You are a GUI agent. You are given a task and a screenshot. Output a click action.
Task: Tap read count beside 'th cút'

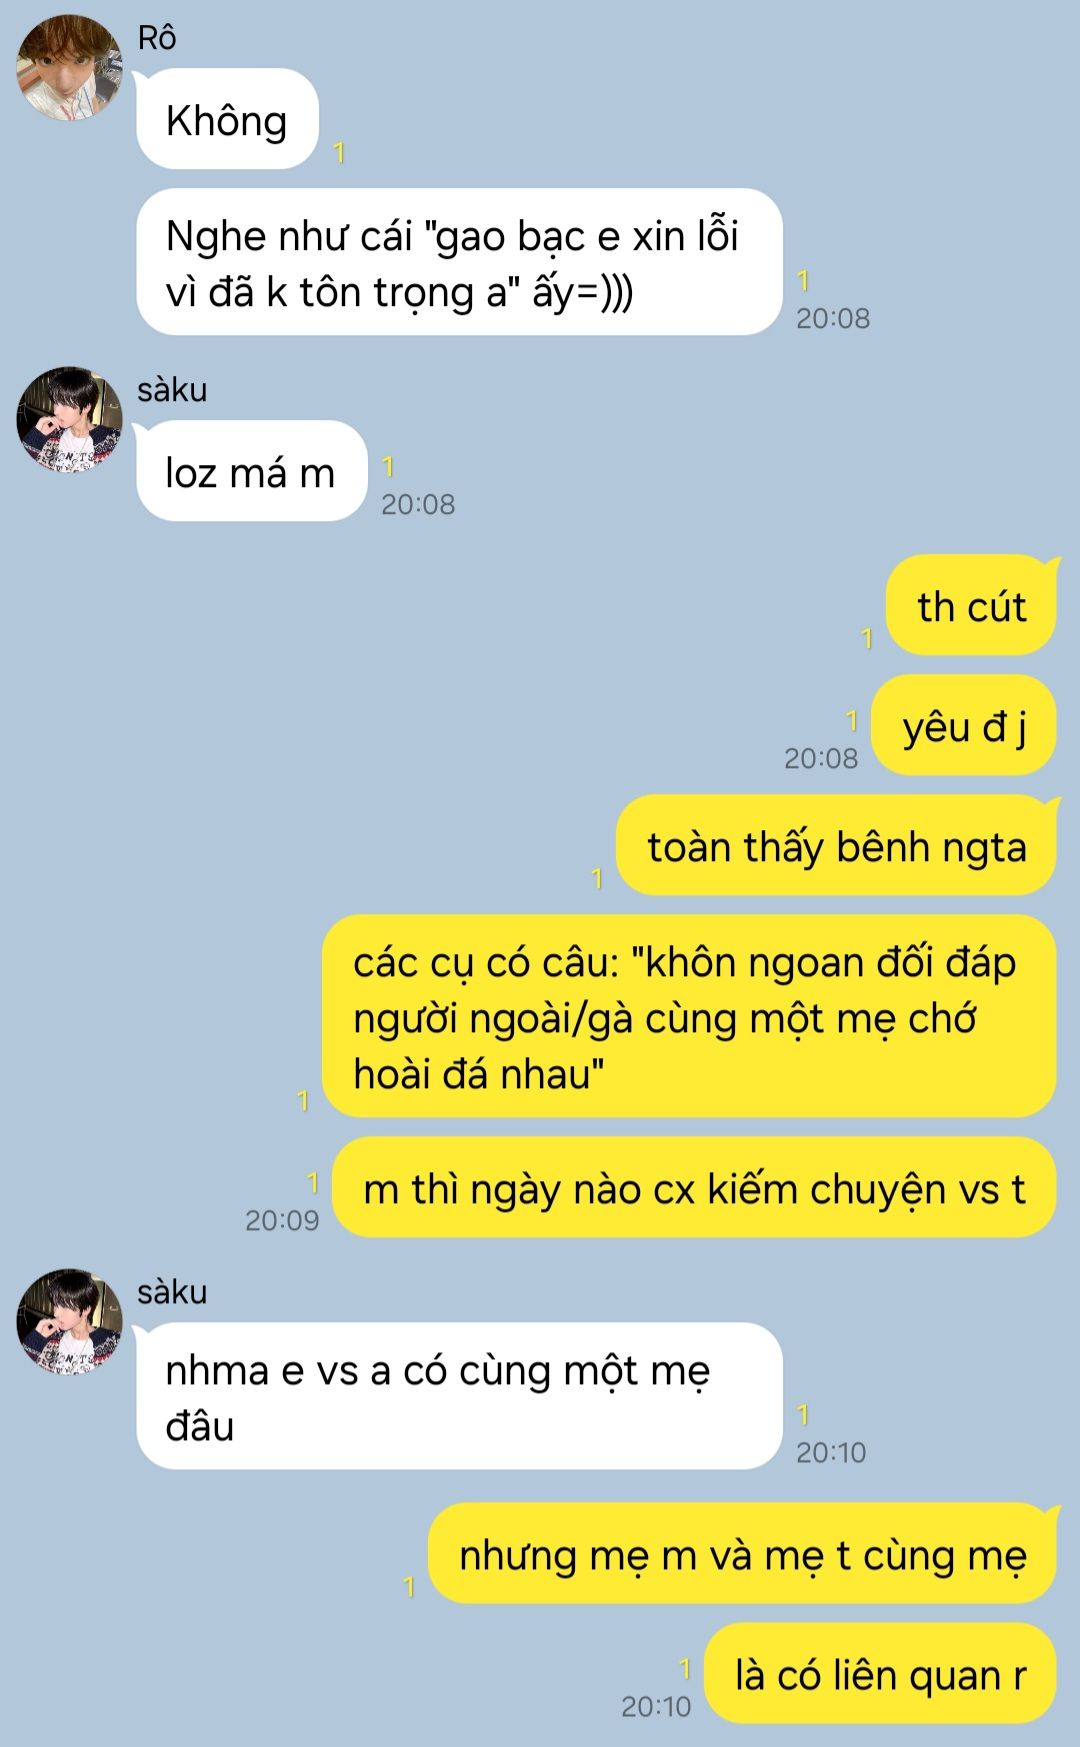(866, 638)
